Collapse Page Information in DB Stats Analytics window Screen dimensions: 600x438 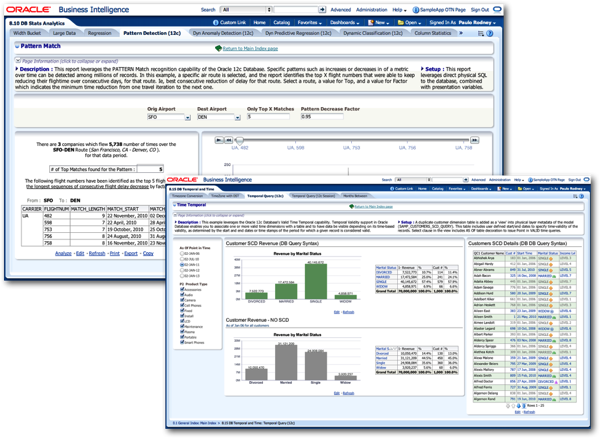[x=18, y=61]
